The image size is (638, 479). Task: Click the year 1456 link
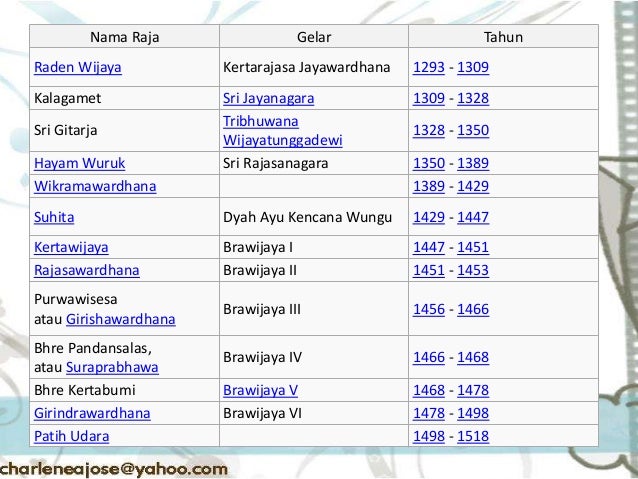(x=429, y=309)
